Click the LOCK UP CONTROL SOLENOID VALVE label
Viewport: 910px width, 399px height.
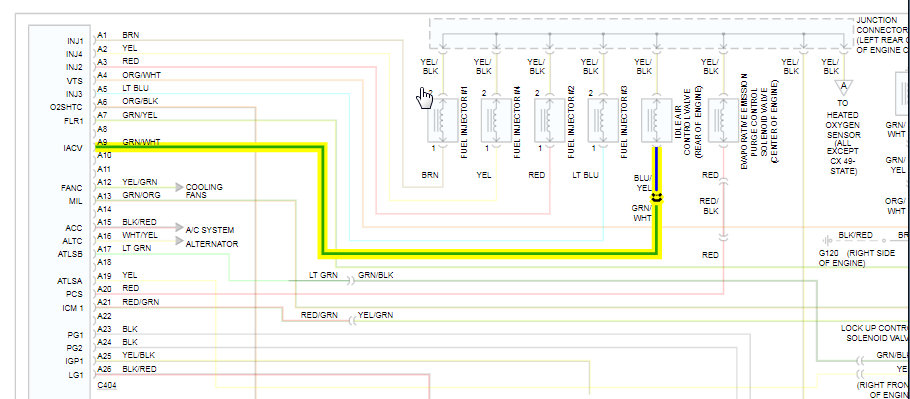(x=875, y=333)
